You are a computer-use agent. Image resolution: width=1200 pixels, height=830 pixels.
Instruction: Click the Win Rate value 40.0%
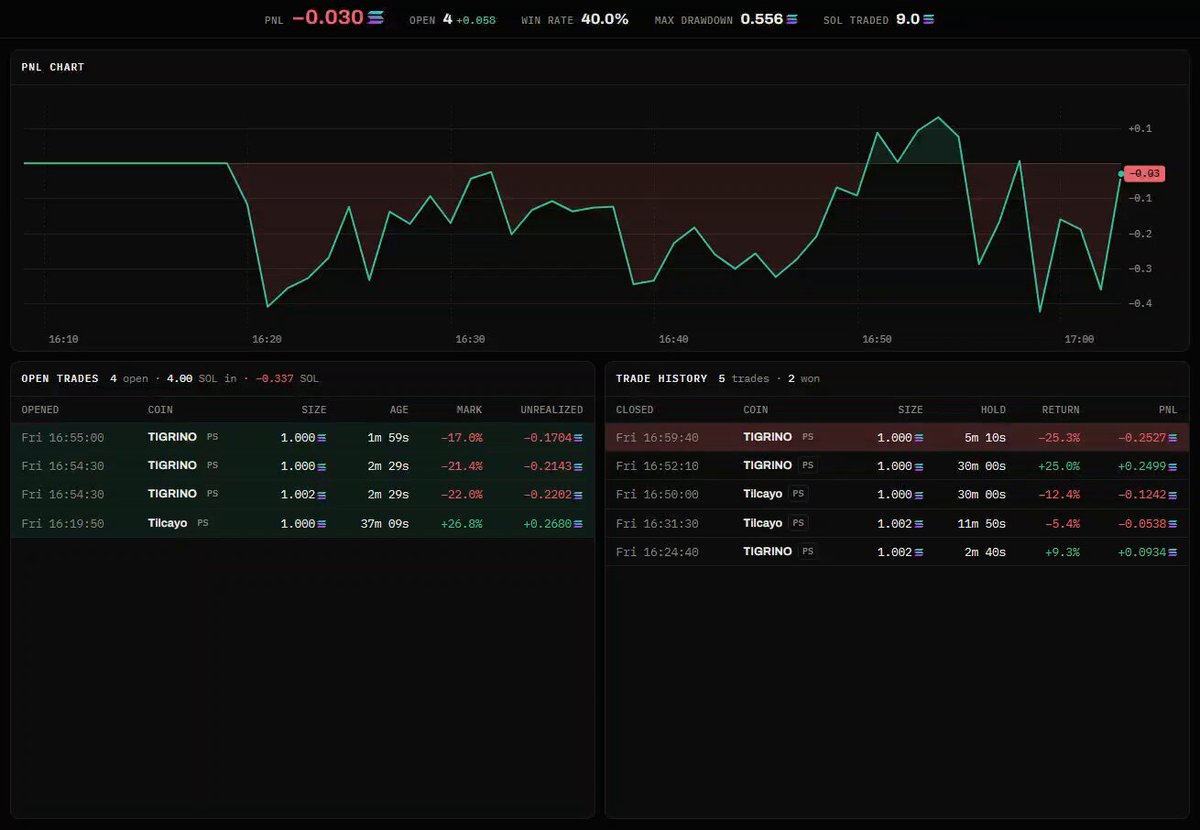point(605,18)
